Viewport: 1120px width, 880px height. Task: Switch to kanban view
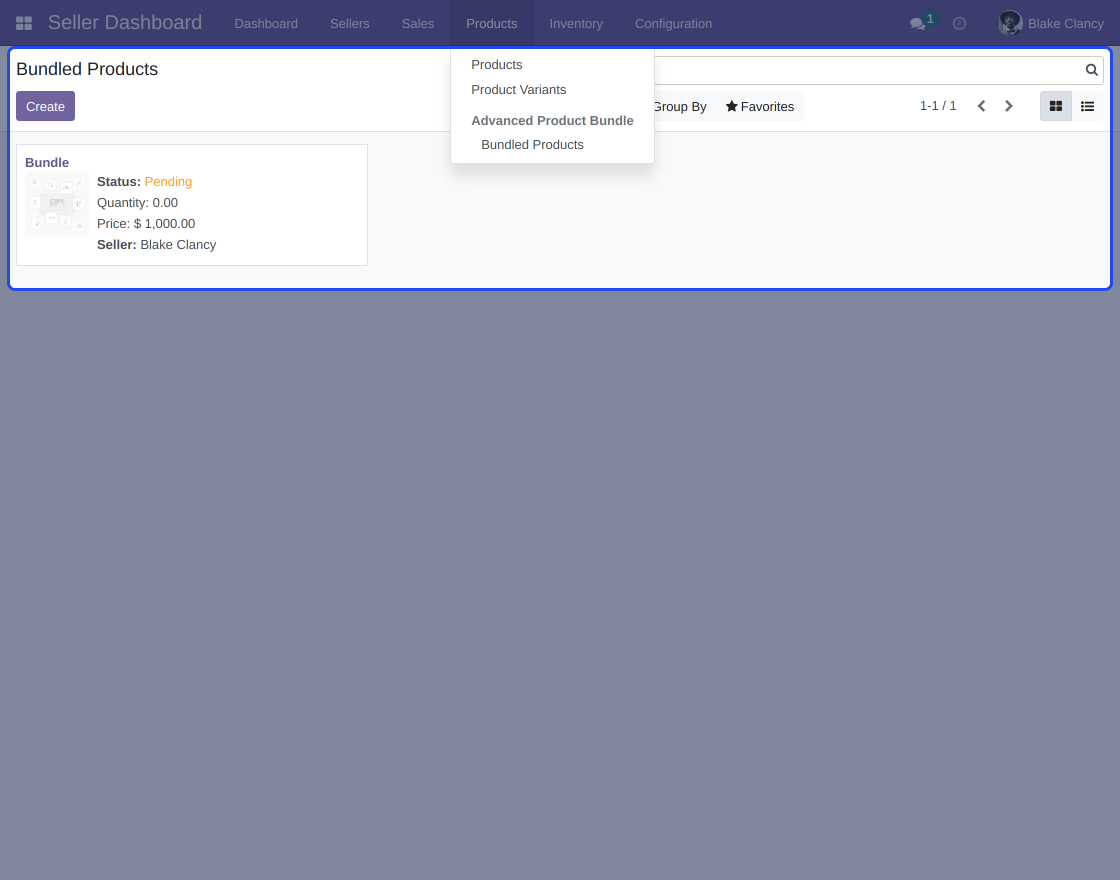coord(1056,106)
